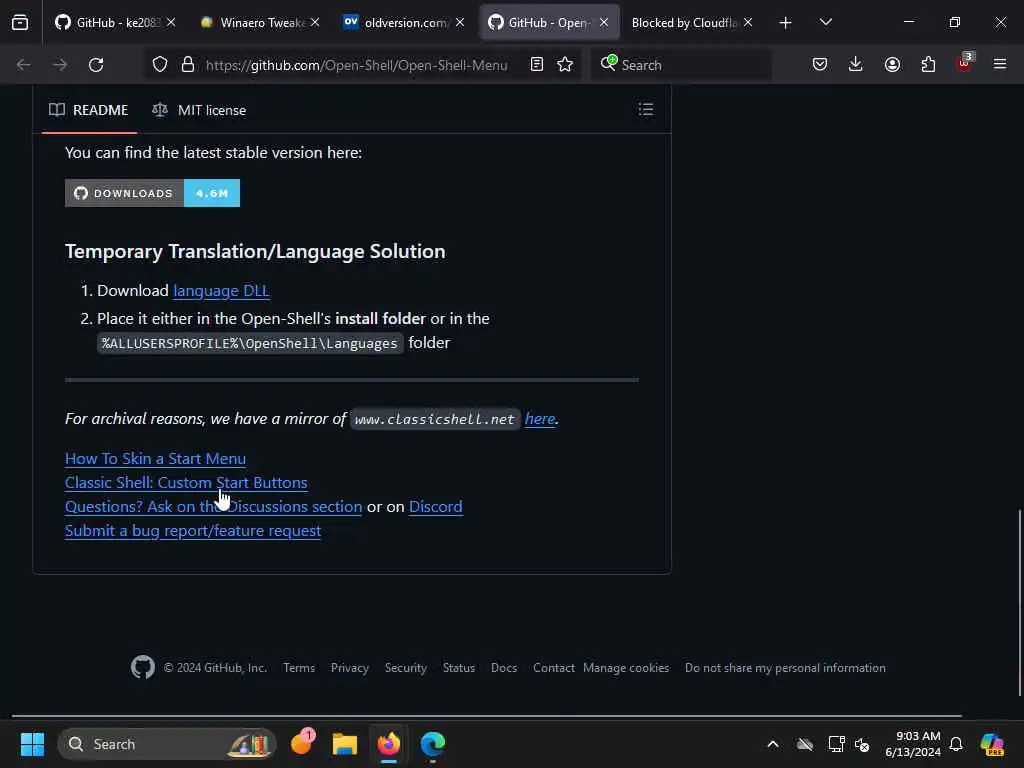This screenshot has width=1024, height=768.
Task: Open Discussions section questions link
Action: coord(214,507)
